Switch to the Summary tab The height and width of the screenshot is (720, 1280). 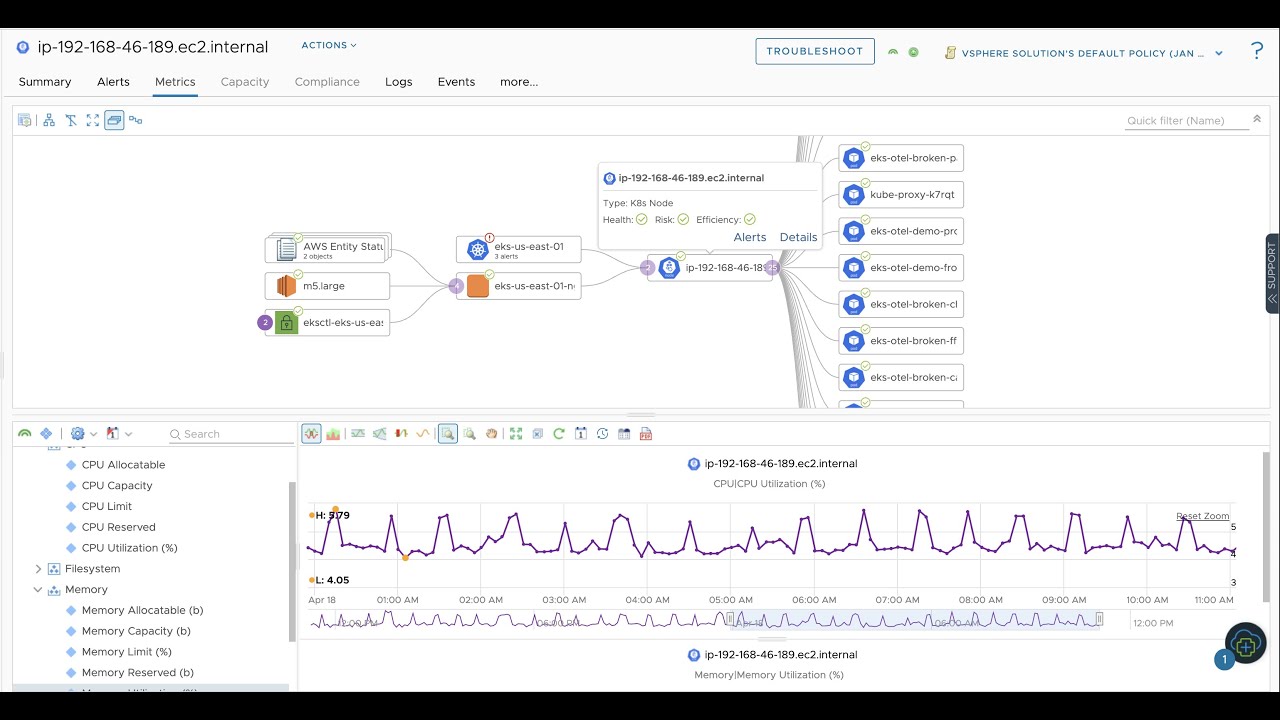pyautogui.click(x=45, y=82)
